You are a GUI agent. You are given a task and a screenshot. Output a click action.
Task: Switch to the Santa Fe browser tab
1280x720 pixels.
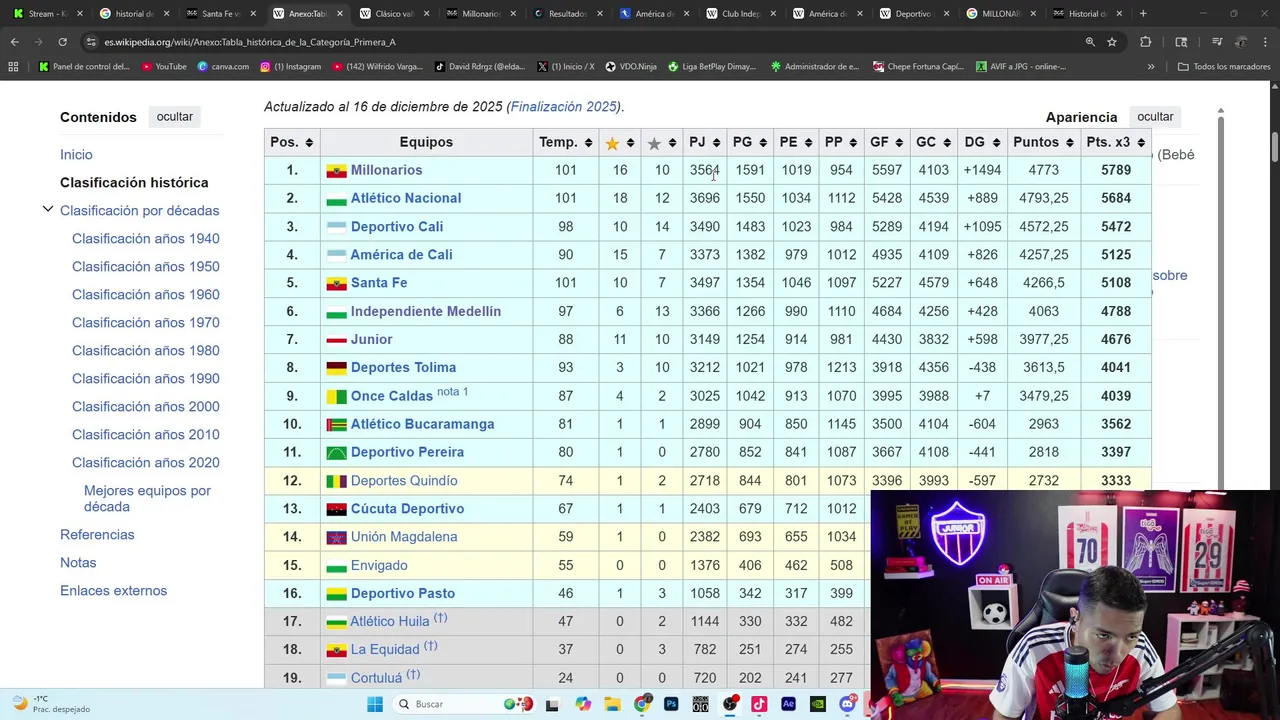(220, 14)
